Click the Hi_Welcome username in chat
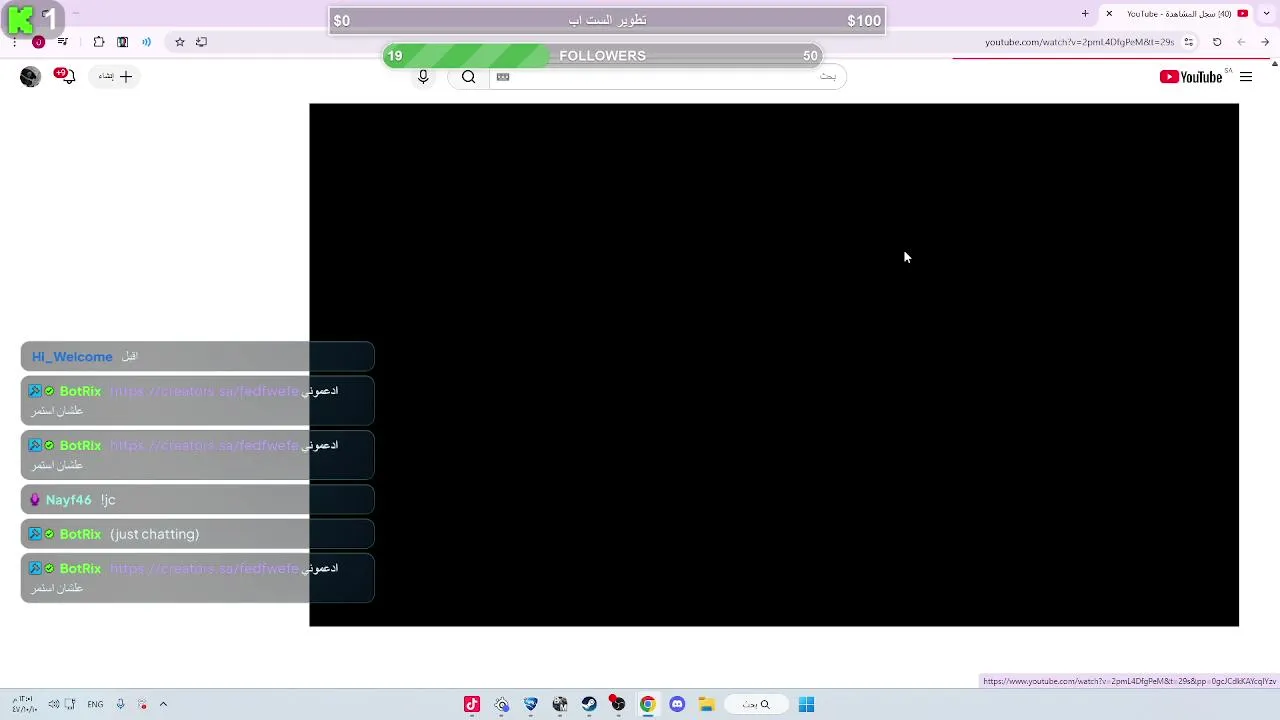The image size is (1280, 720). coord(72,357)
